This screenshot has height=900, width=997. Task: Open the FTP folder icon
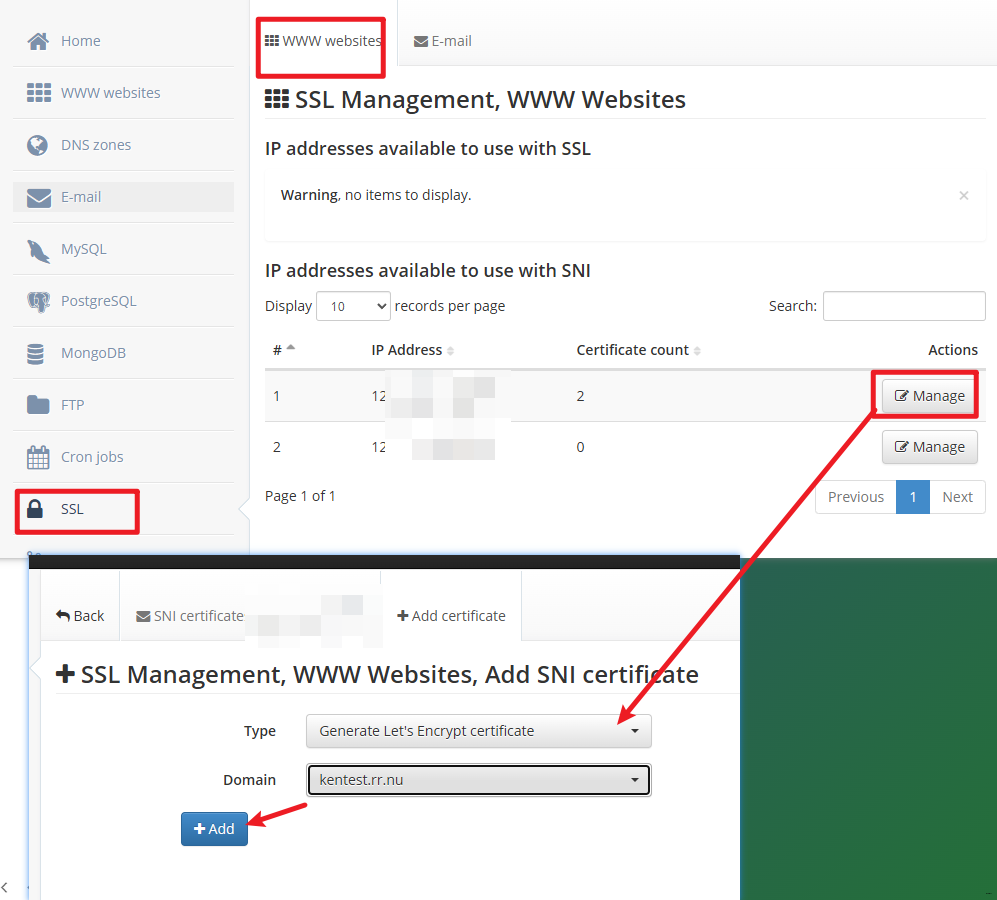pyautogui.click(x=38, y=405)
